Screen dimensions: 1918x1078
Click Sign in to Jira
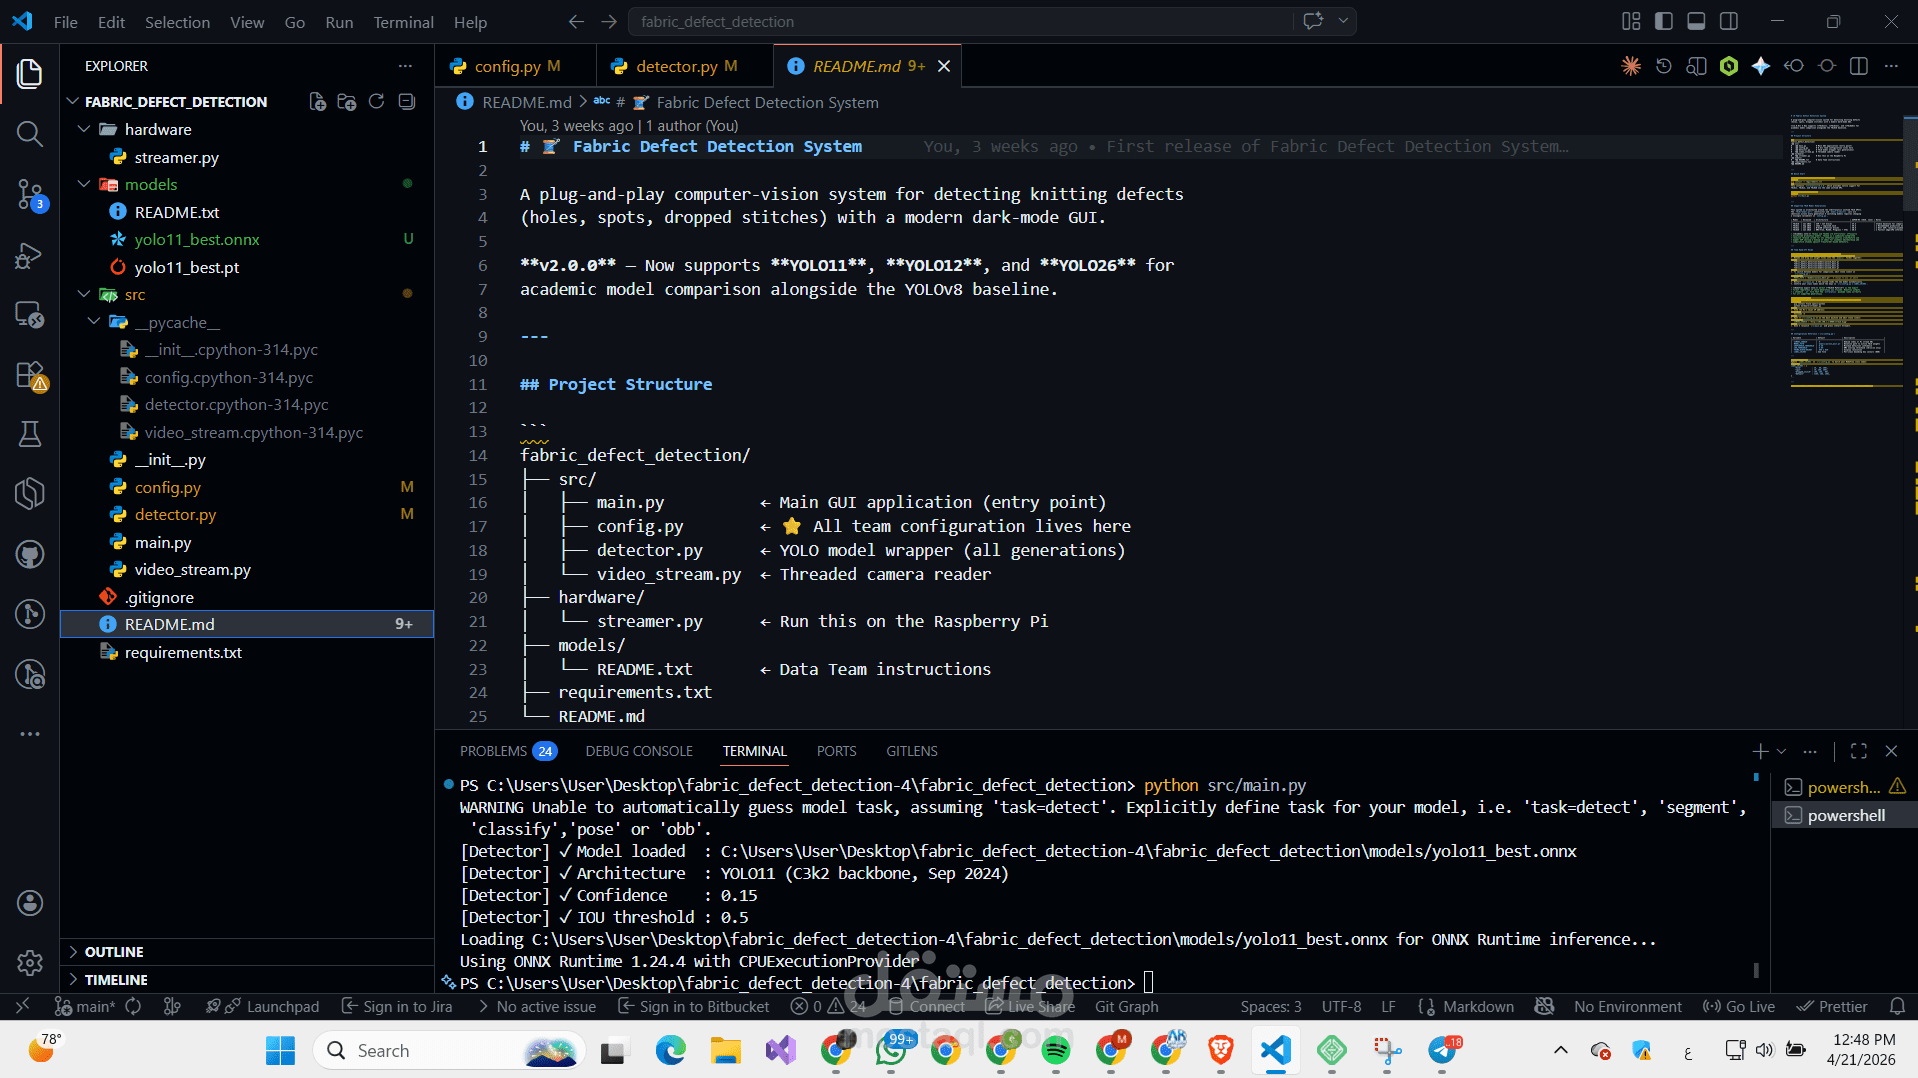click(397, 1006)
